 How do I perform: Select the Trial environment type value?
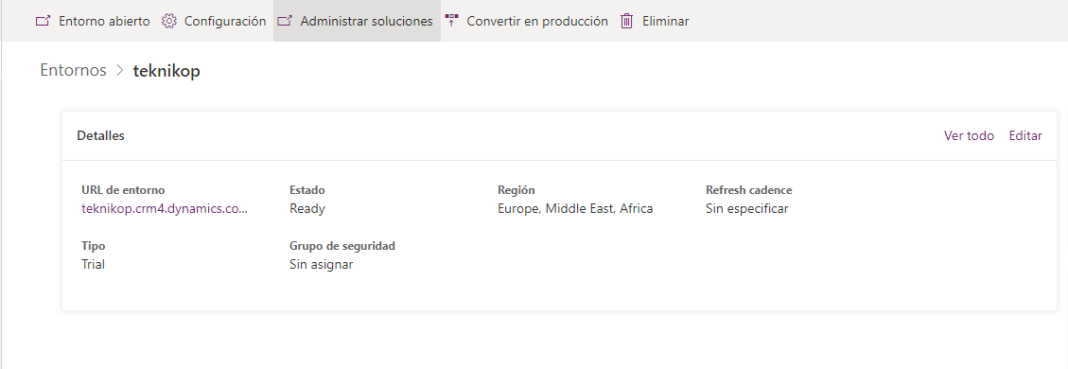pos(93,264)
